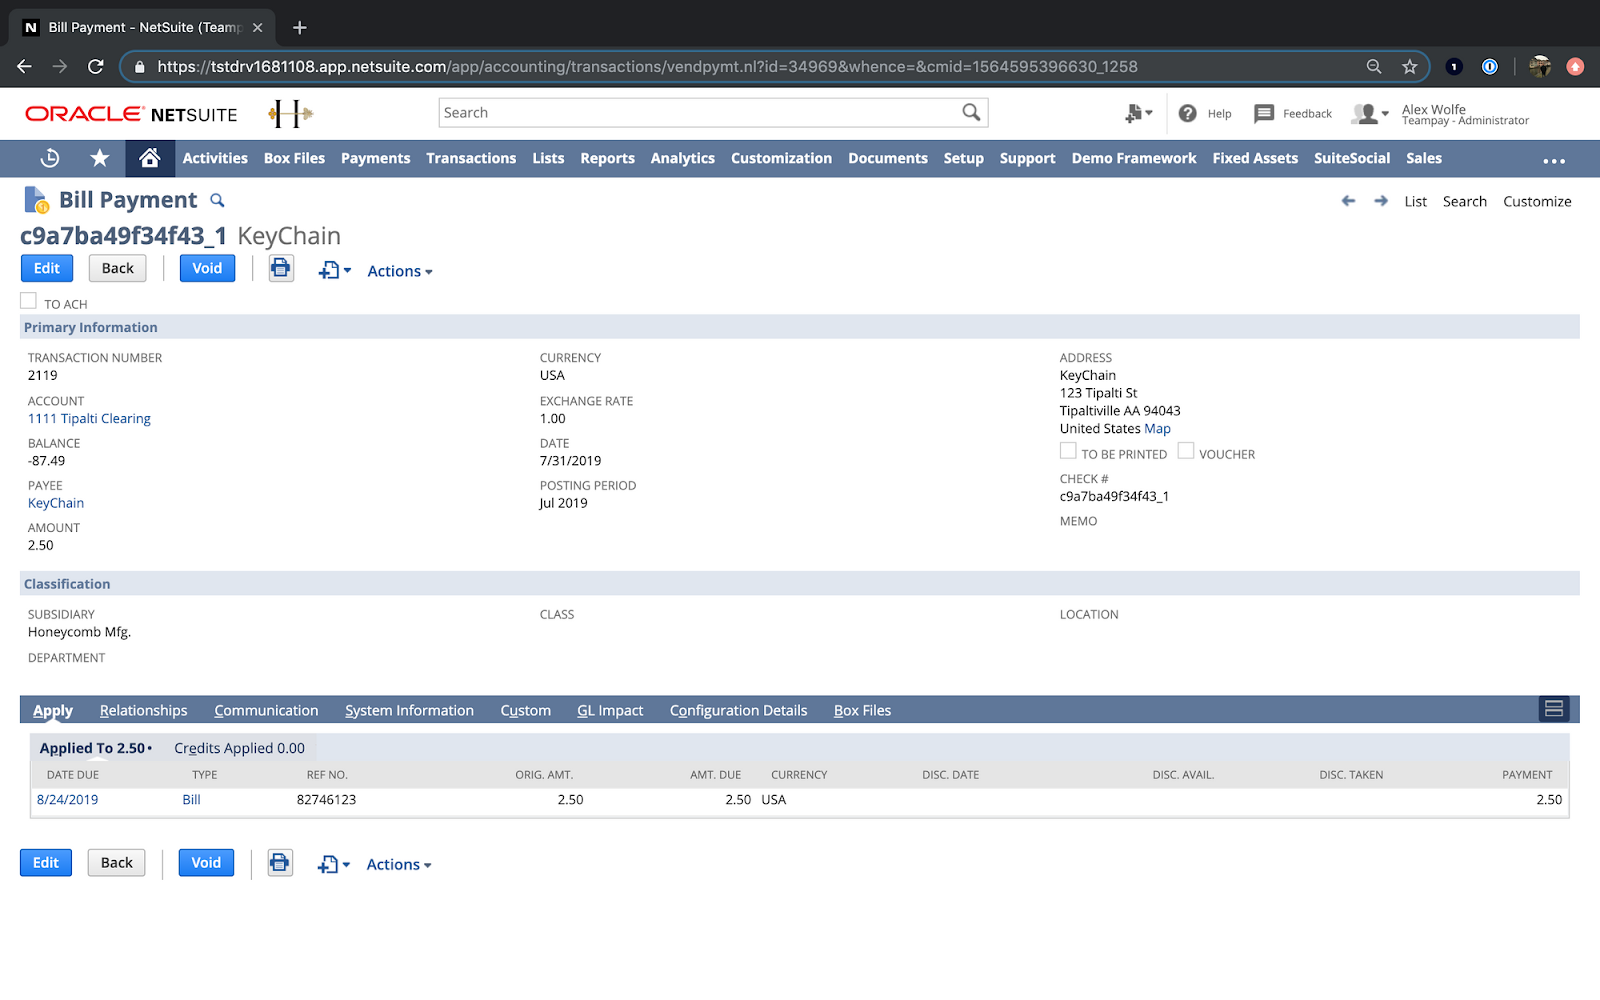This screenshot has width=1600, height=1000.
Task: Switch to the Communication tab
Action: (x=266, y=710)
